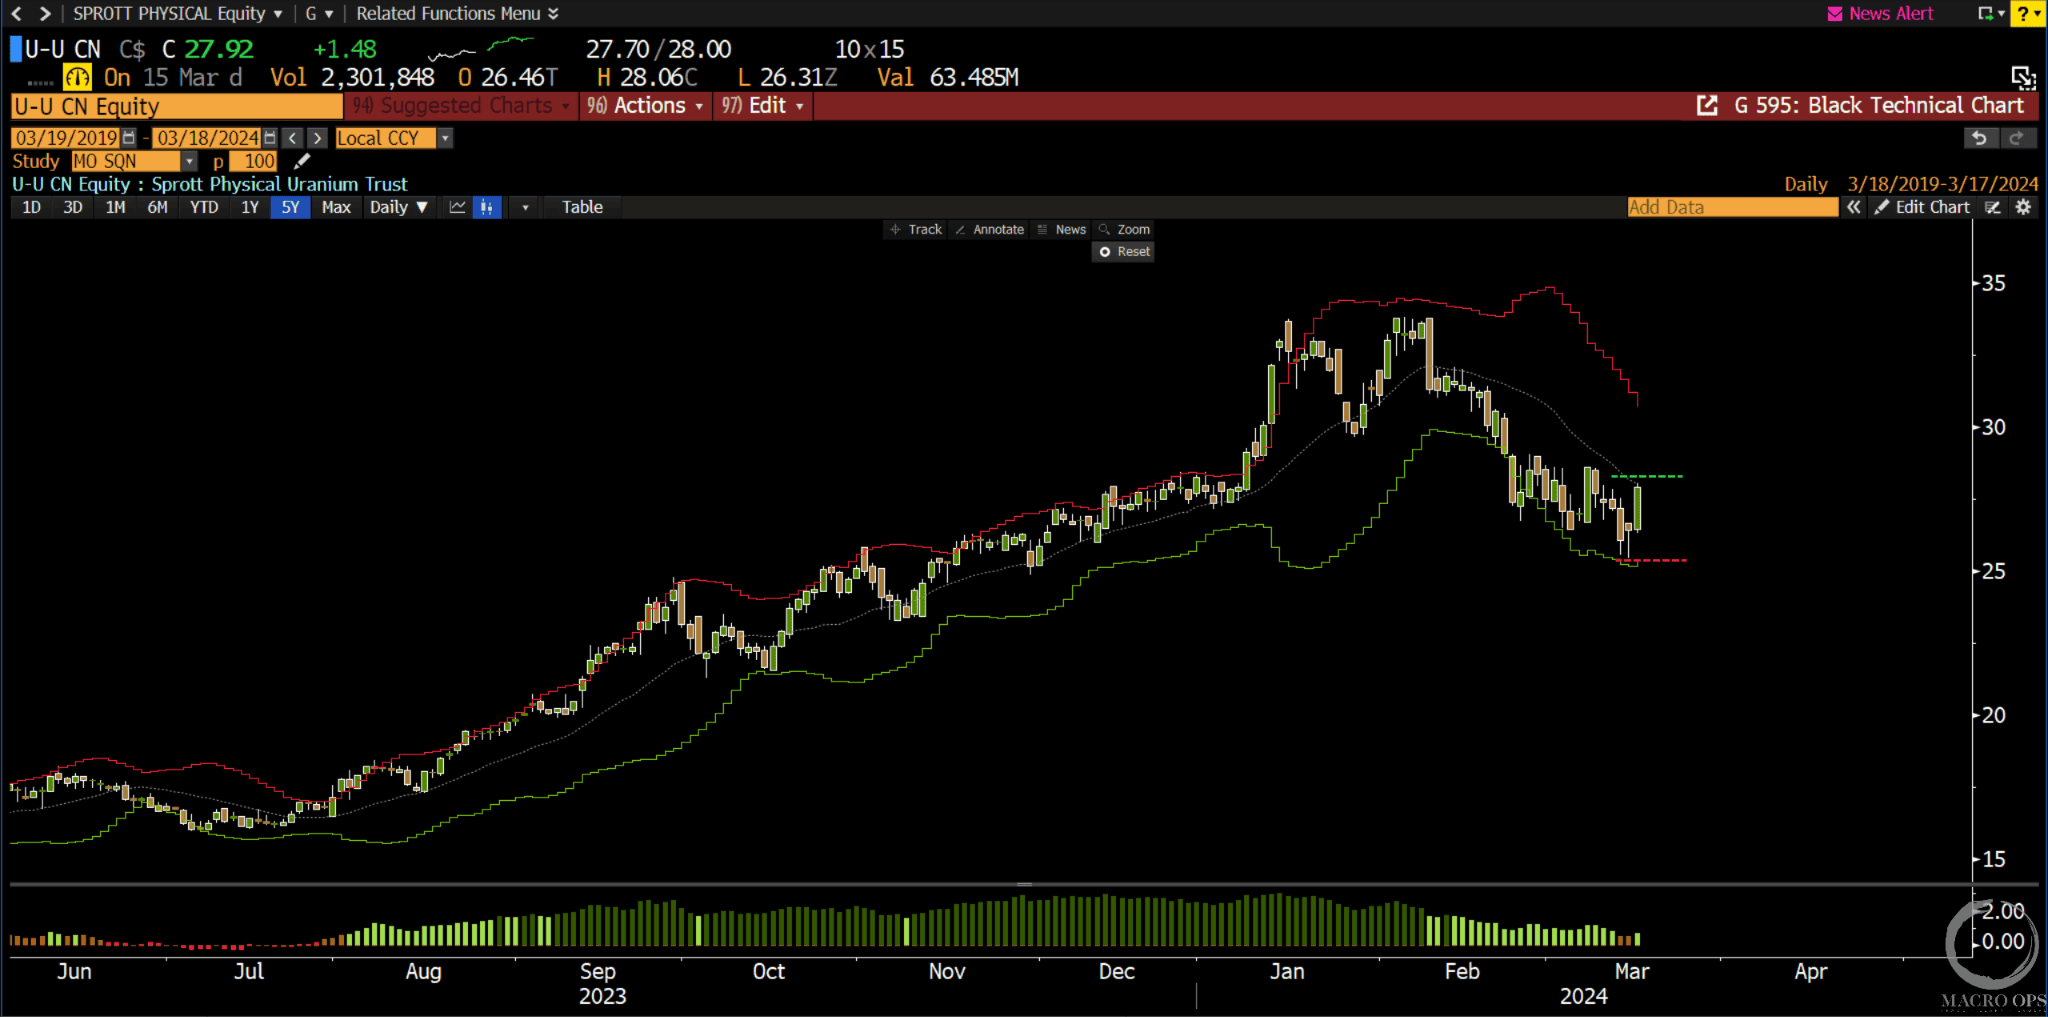The width and height of the screenshot is (2048, 1017).
Task: Click the News Alert link
Action: pyautogui.click(x=1891, y=14)
